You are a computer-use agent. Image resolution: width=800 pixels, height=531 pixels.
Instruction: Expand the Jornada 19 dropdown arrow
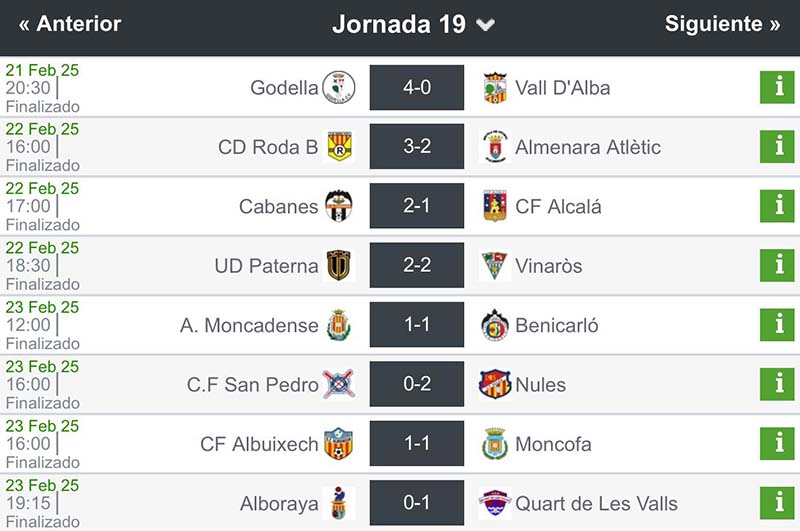(x=486, y=25)
